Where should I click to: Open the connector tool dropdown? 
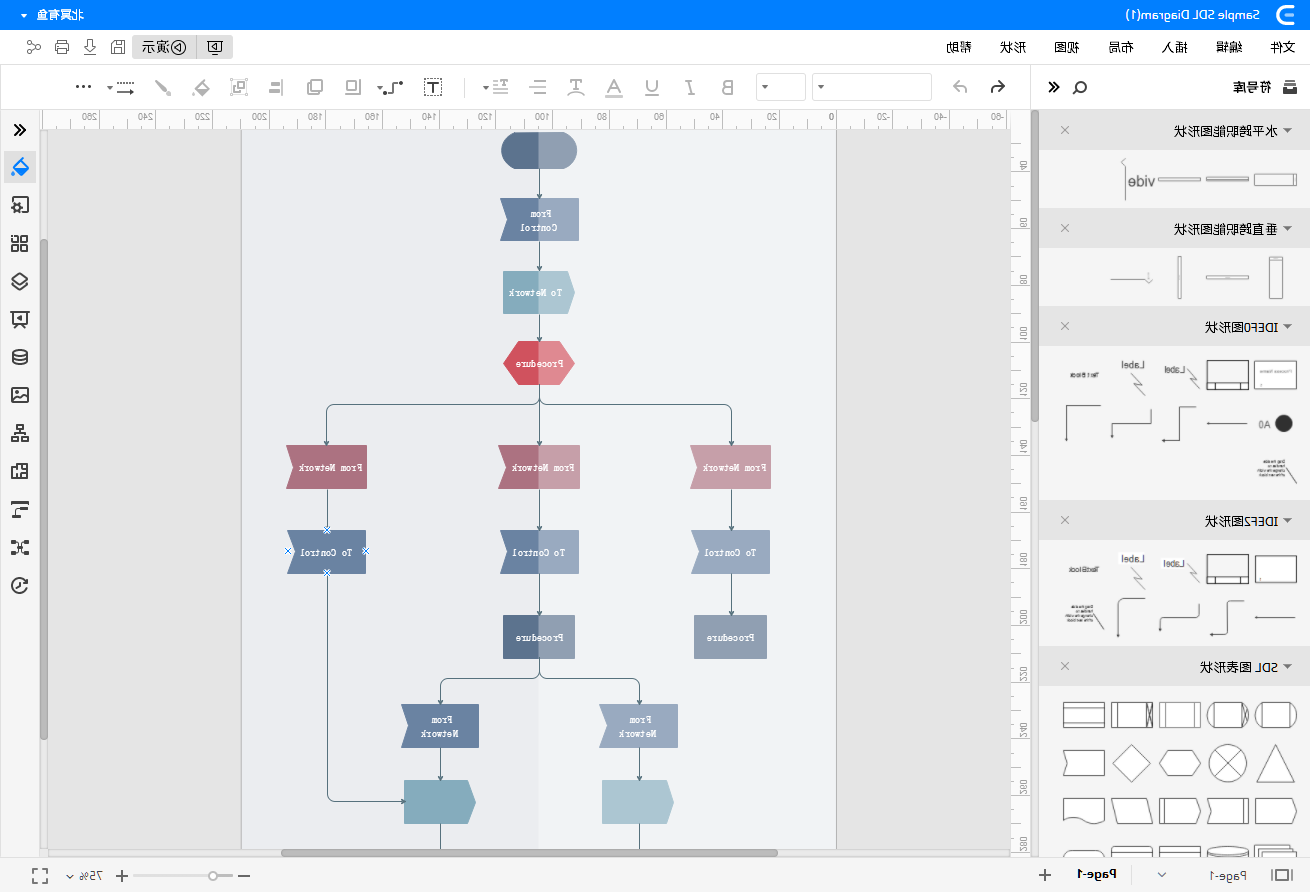tap(390, 87)
